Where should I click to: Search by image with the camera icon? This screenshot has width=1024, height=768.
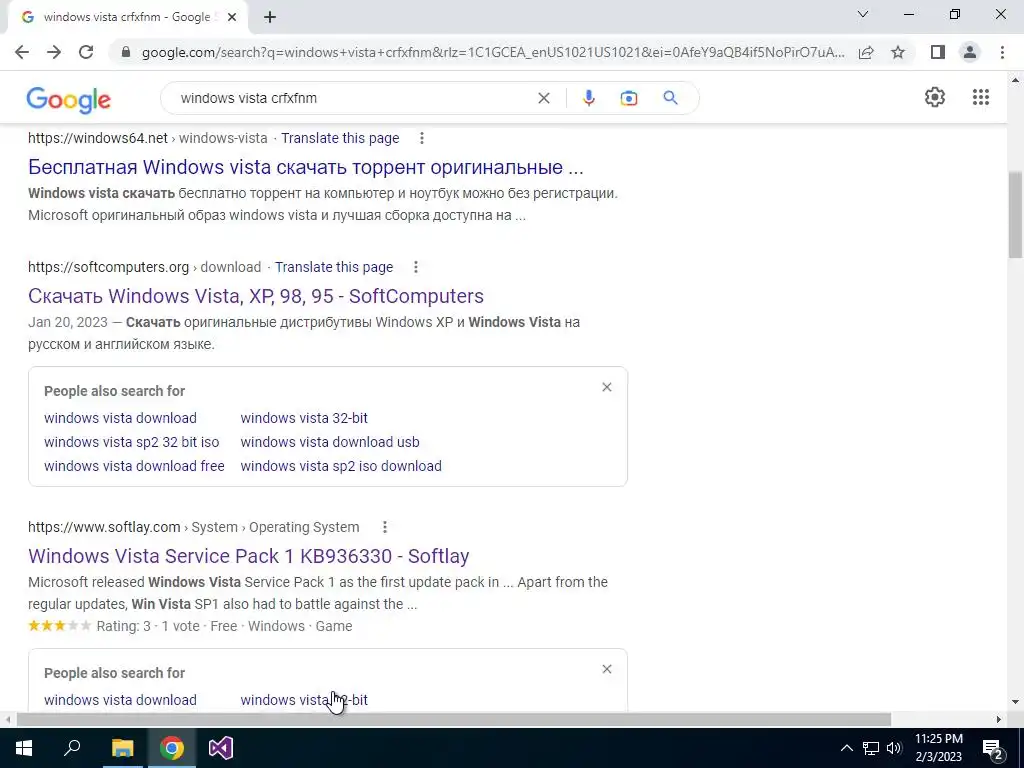[x=628, y=98]
